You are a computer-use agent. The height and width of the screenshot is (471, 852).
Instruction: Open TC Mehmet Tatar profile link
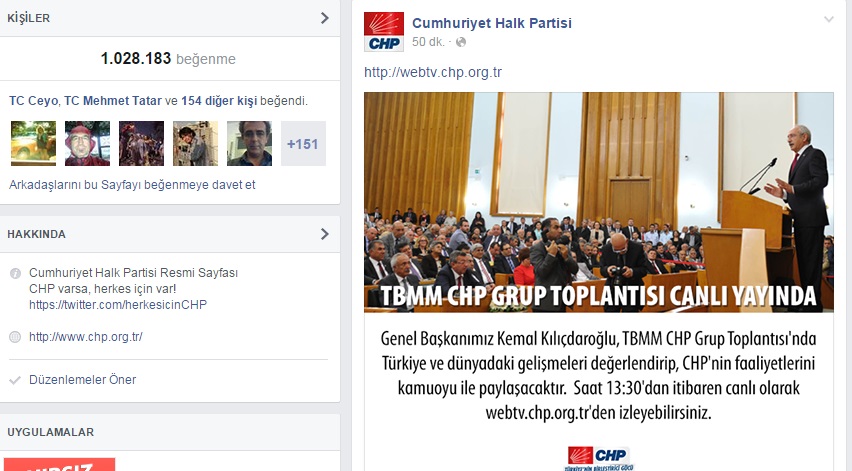(113, 101)
